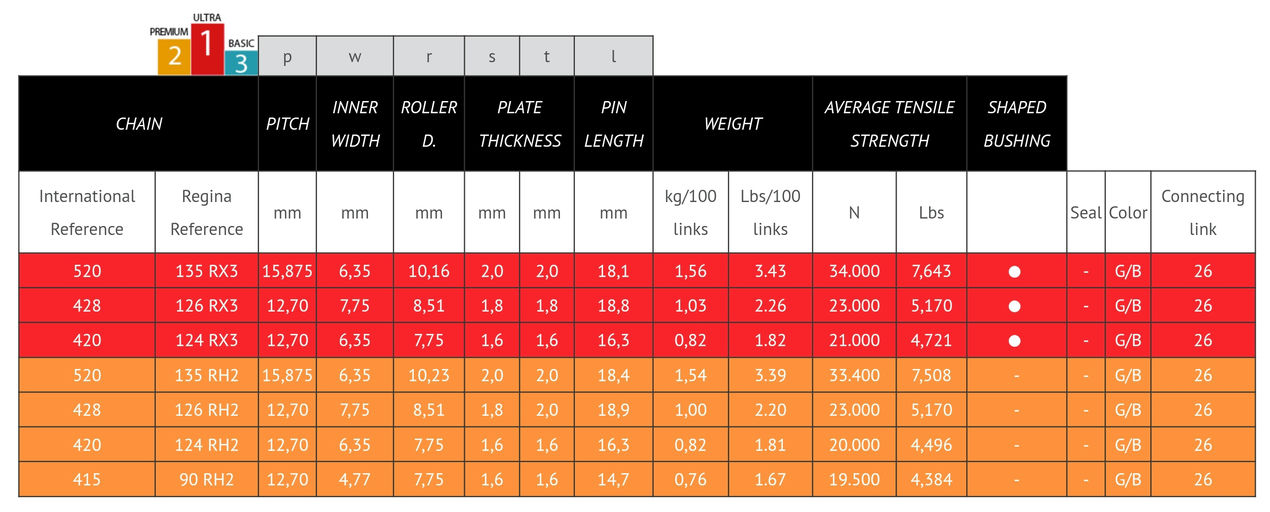
Task: Click the shaped bushing dot for 135 RX3
Action: click(1016, 271)
